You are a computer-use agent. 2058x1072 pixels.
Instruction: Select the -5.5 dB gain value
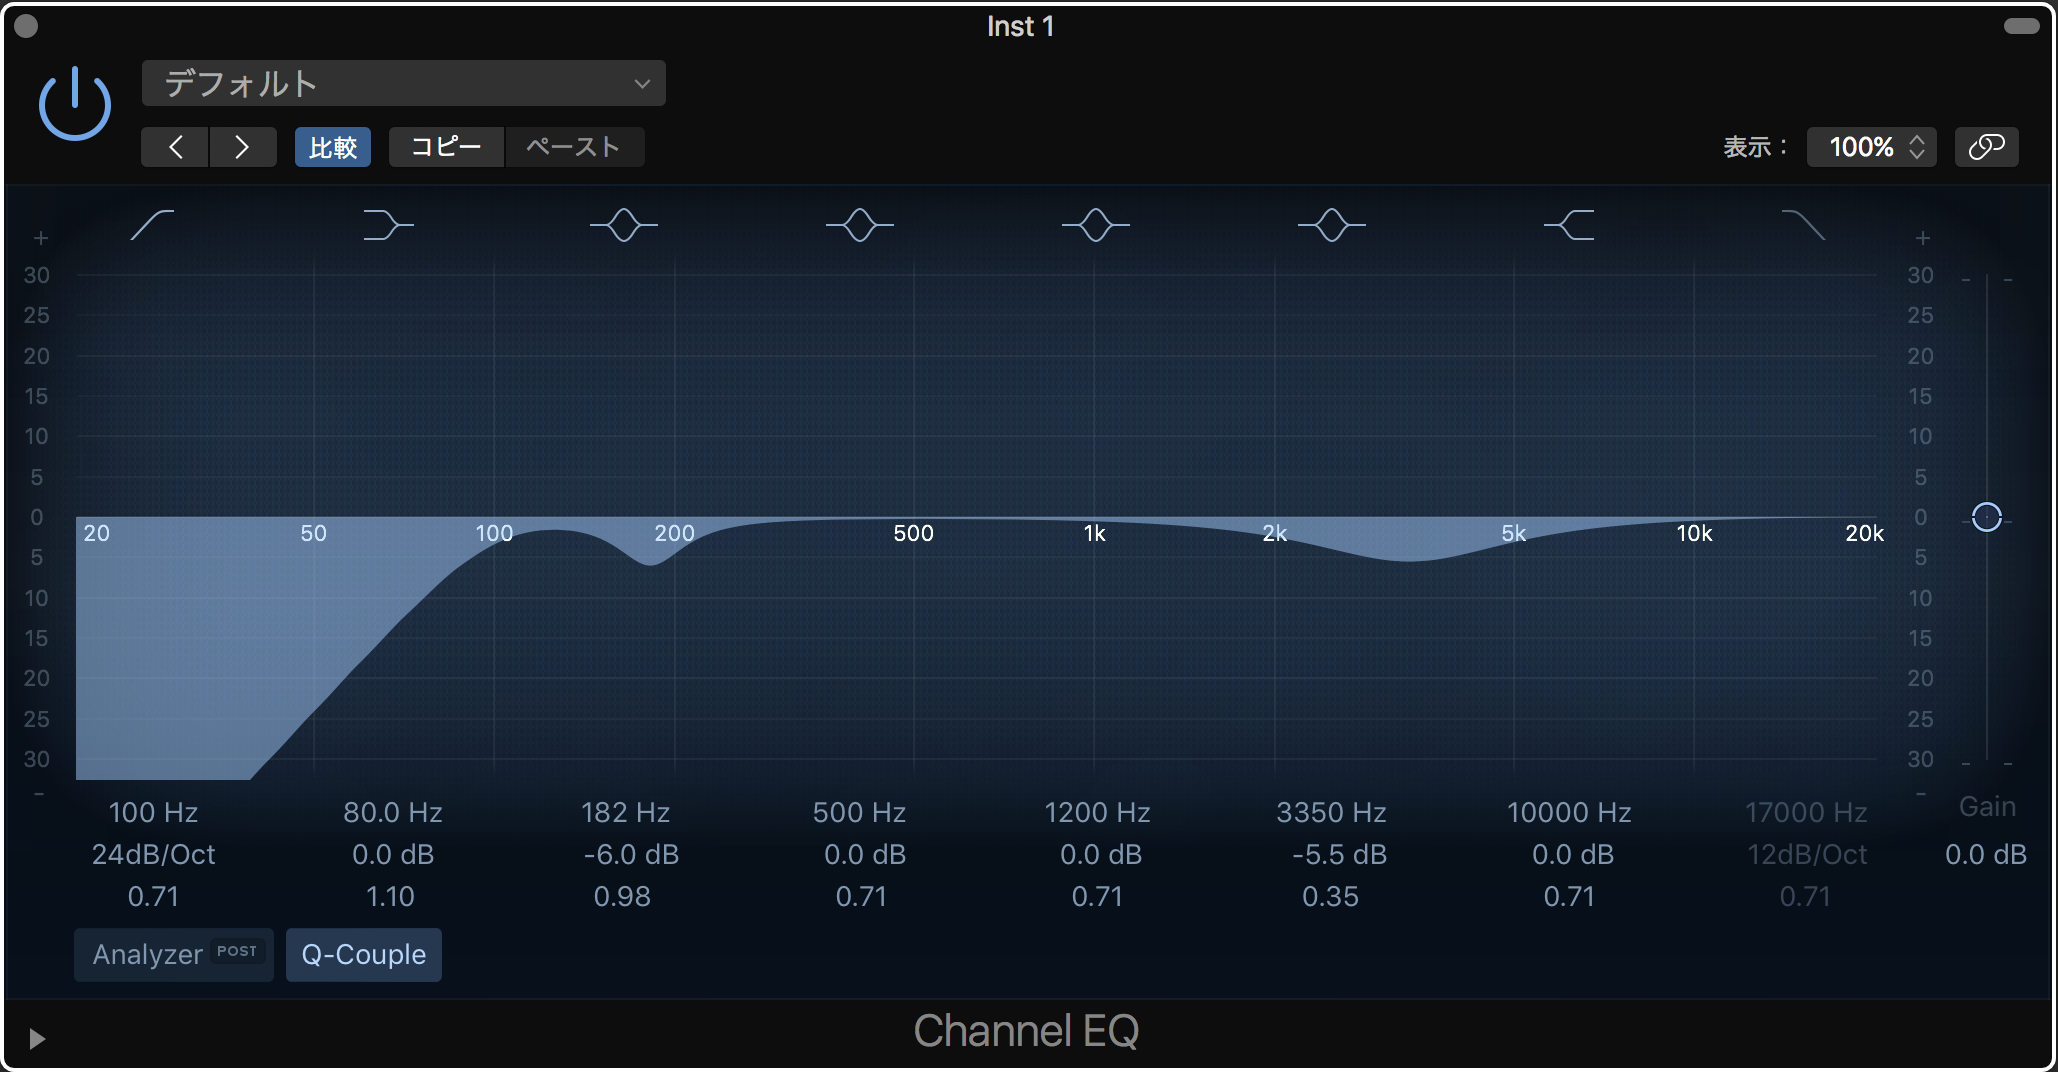[1339, 854]
